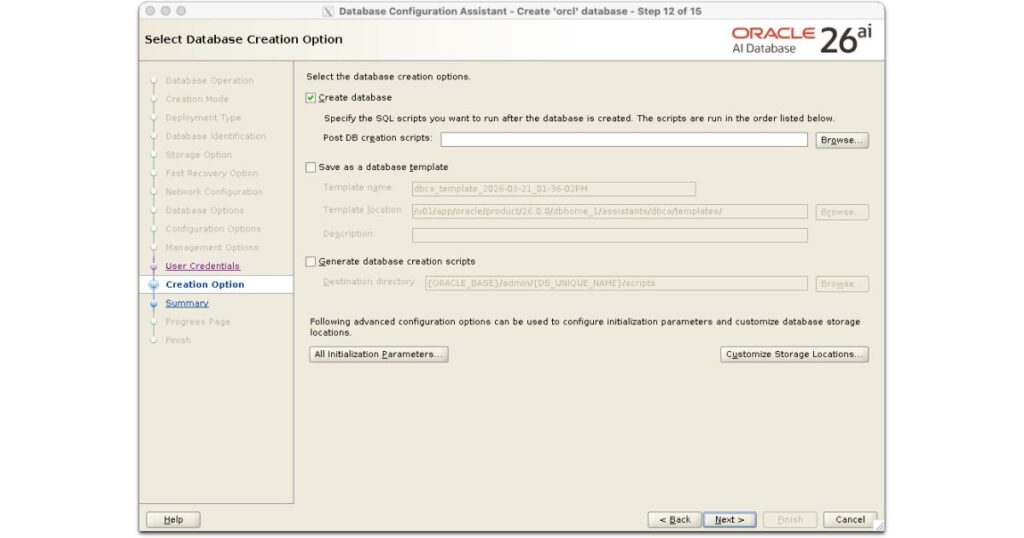Viewport: 1024px width, 538px height.
Task: Click 'Database Identification' step text
Action: [216, 136]
